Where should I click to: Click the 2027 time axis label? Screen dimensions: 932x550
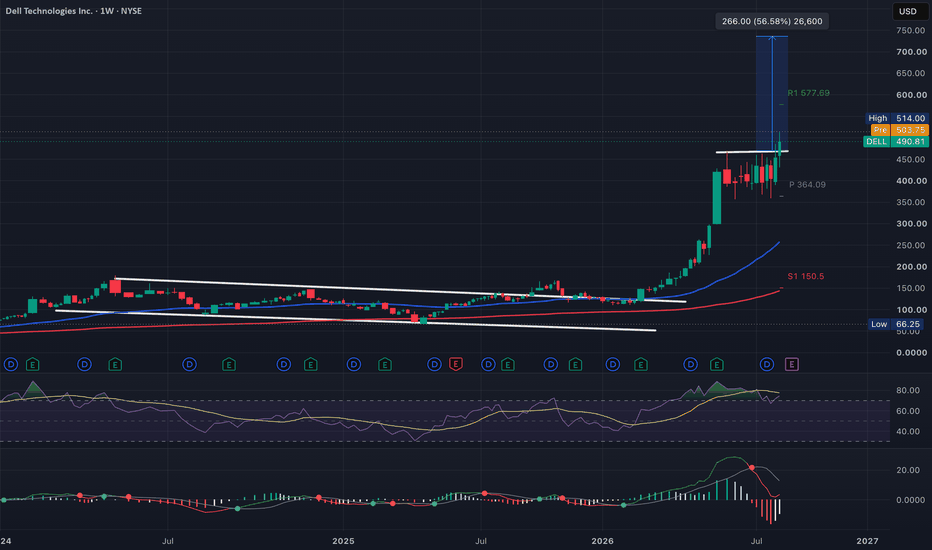coord(867,541)
